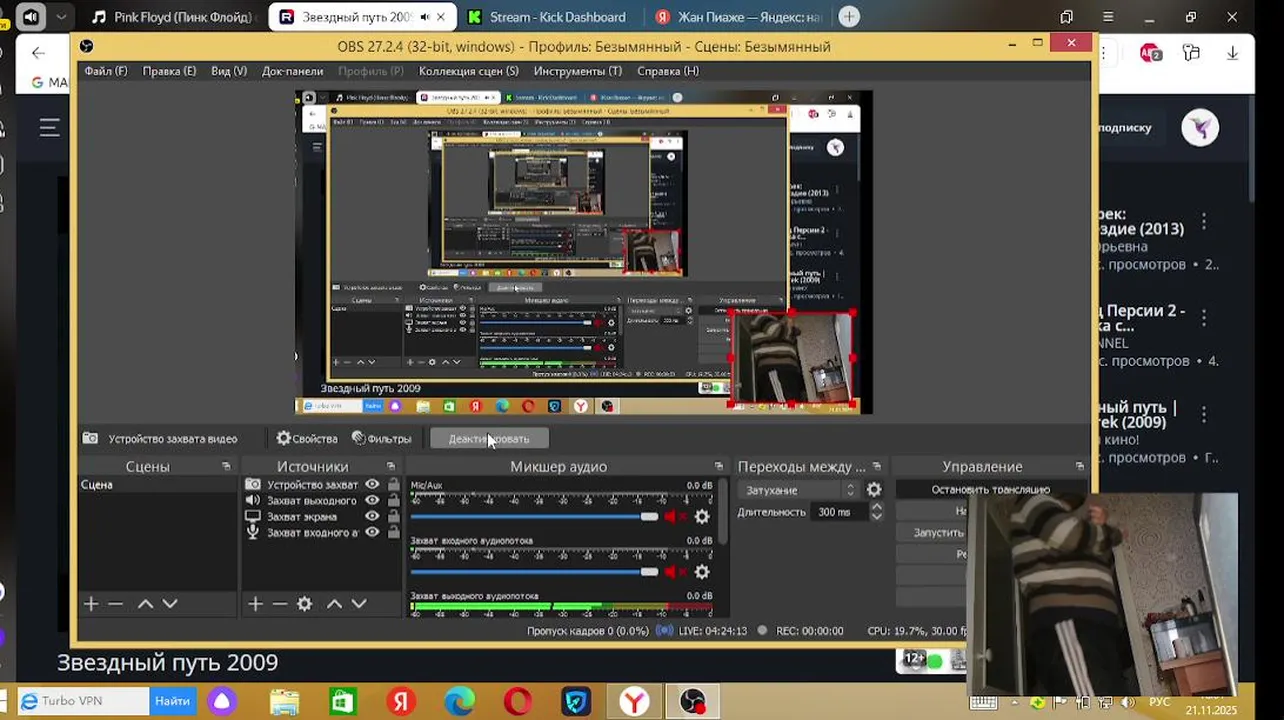1284x720 pixels.
Task: Expand the browser tab group arrow at top-left
Action: click(62, 16)
